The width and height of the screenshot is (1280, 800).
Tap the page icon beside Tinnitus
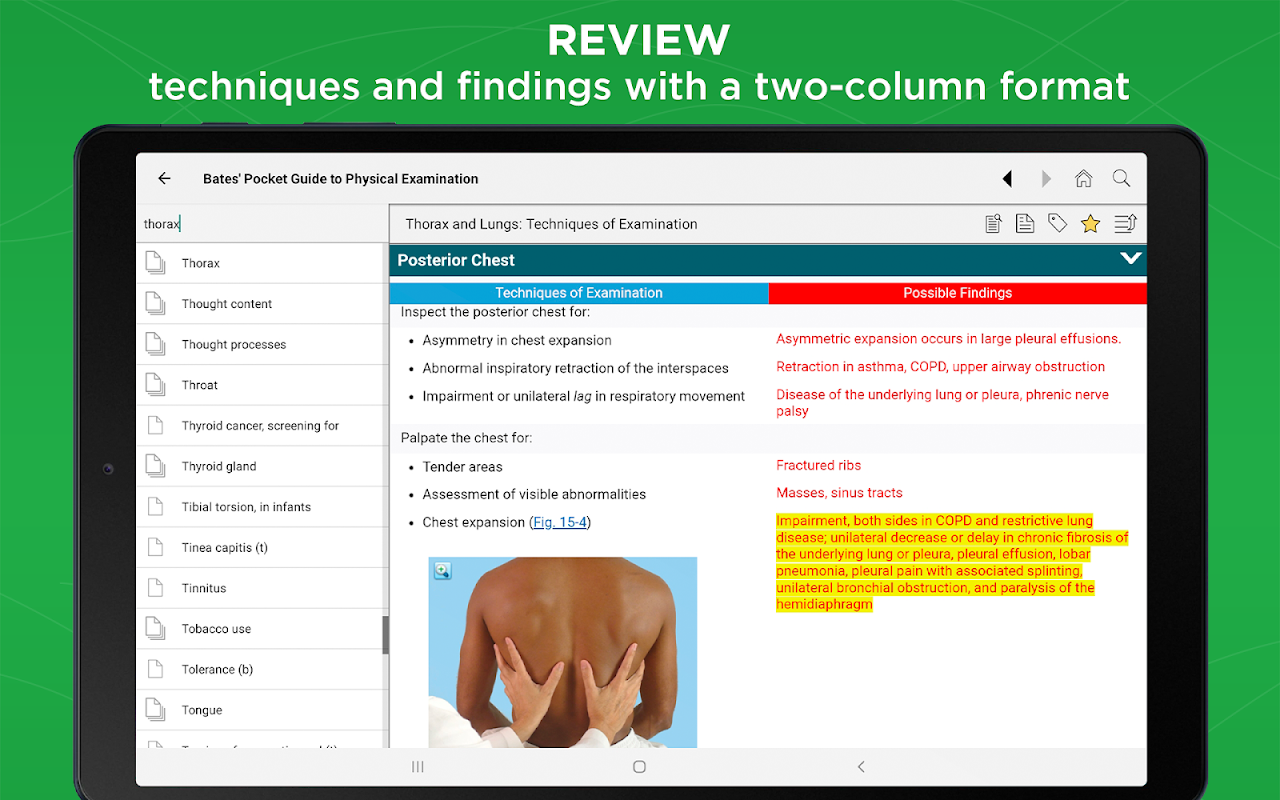tap(155, 588)
